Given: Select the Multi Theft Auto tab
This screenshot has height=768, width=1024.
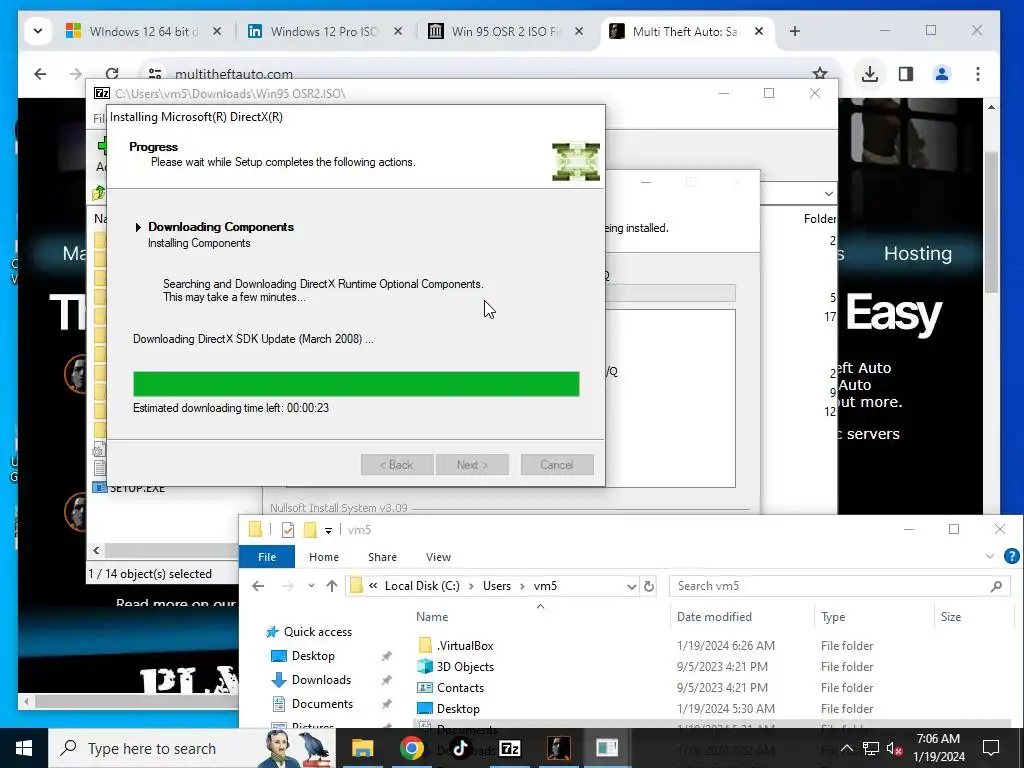Looking at the screenshot, I should tap(686, 31).
